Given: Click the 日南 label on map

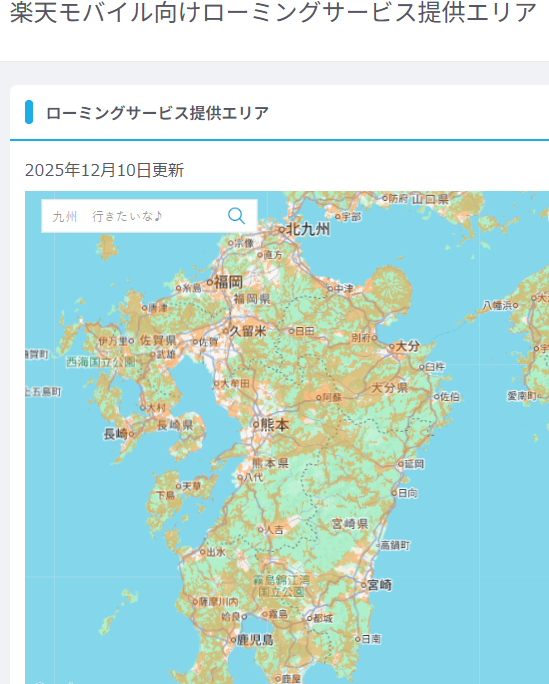Looking at the screenshot, I should click(x=371, y=639).
